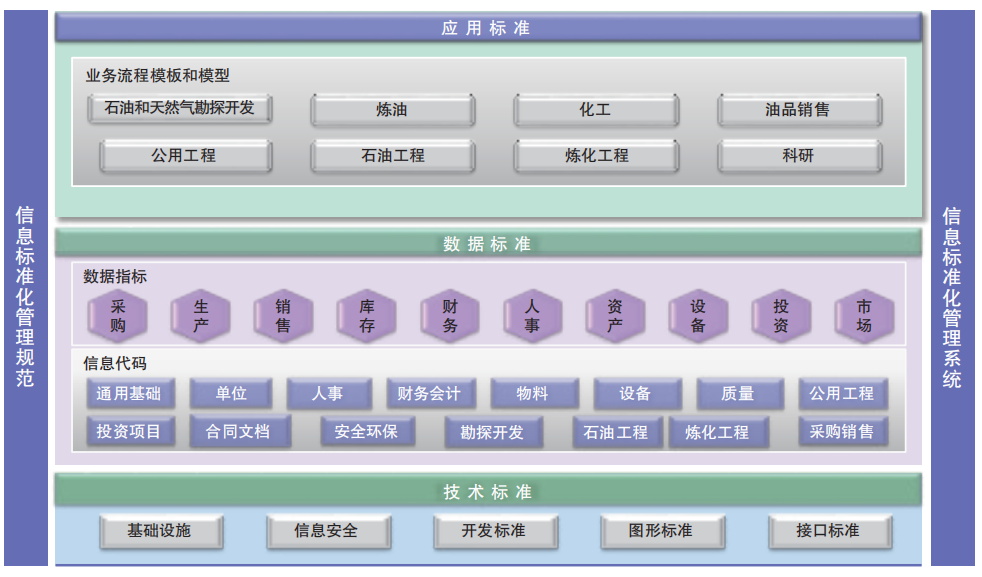Click the 接口标准 button
This screenshot has height=577, width=982.
pos(828,531)
